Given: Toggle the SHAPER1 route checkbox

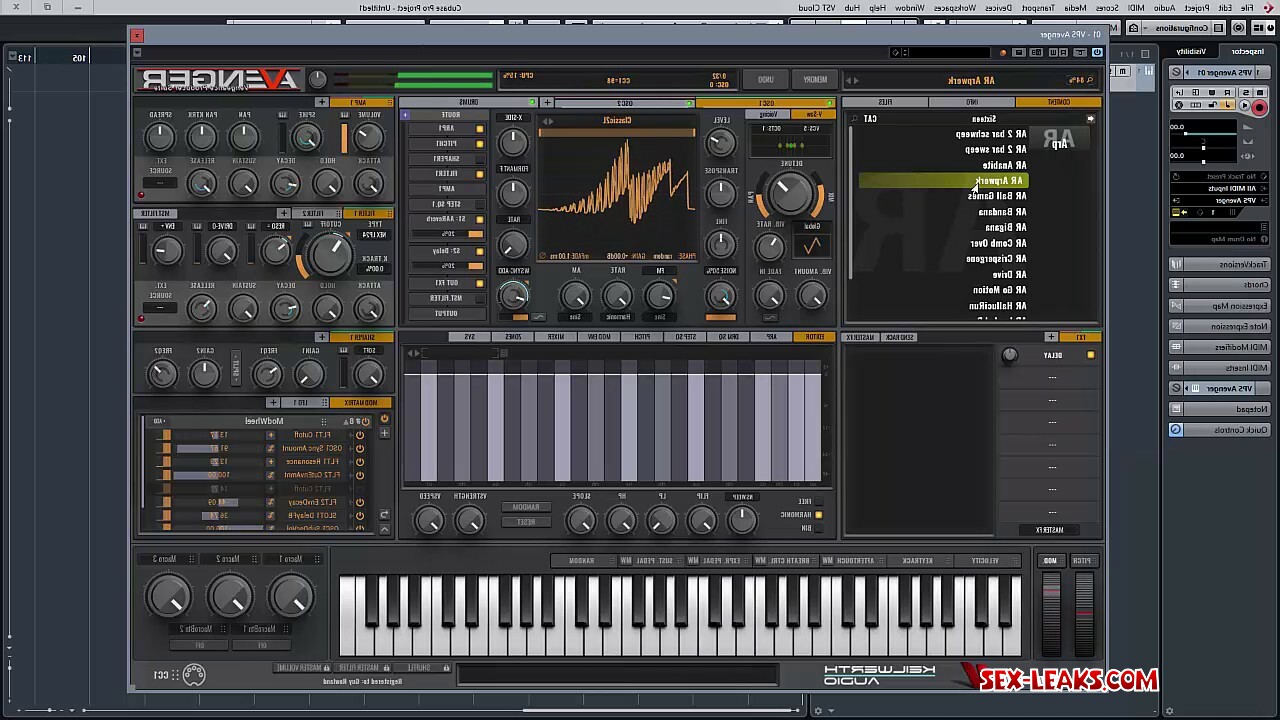Looking at the screenshot, I should (x=480, y=159).
